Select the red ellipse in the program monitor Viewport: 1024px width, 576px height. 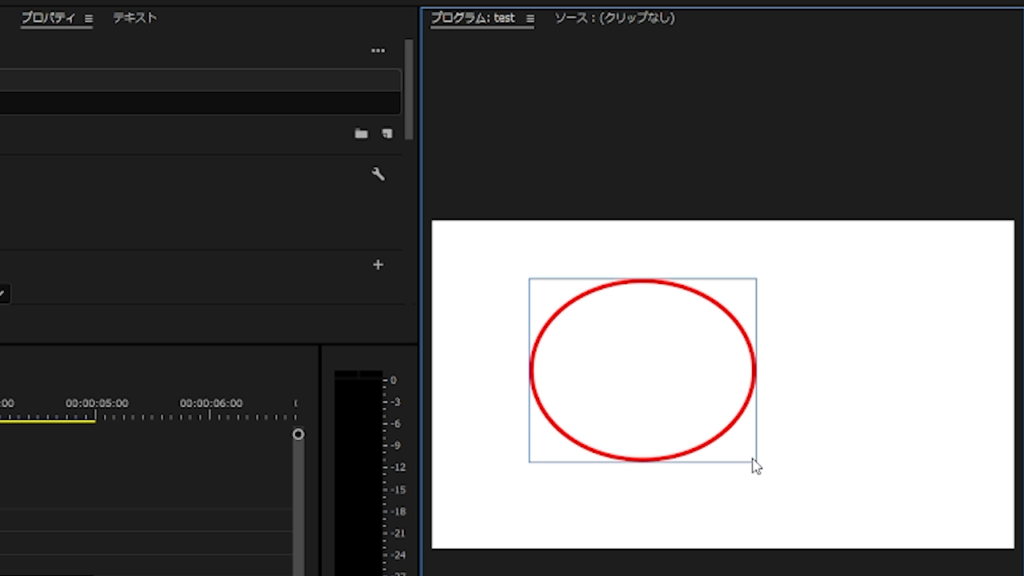[x=643, y=370]
